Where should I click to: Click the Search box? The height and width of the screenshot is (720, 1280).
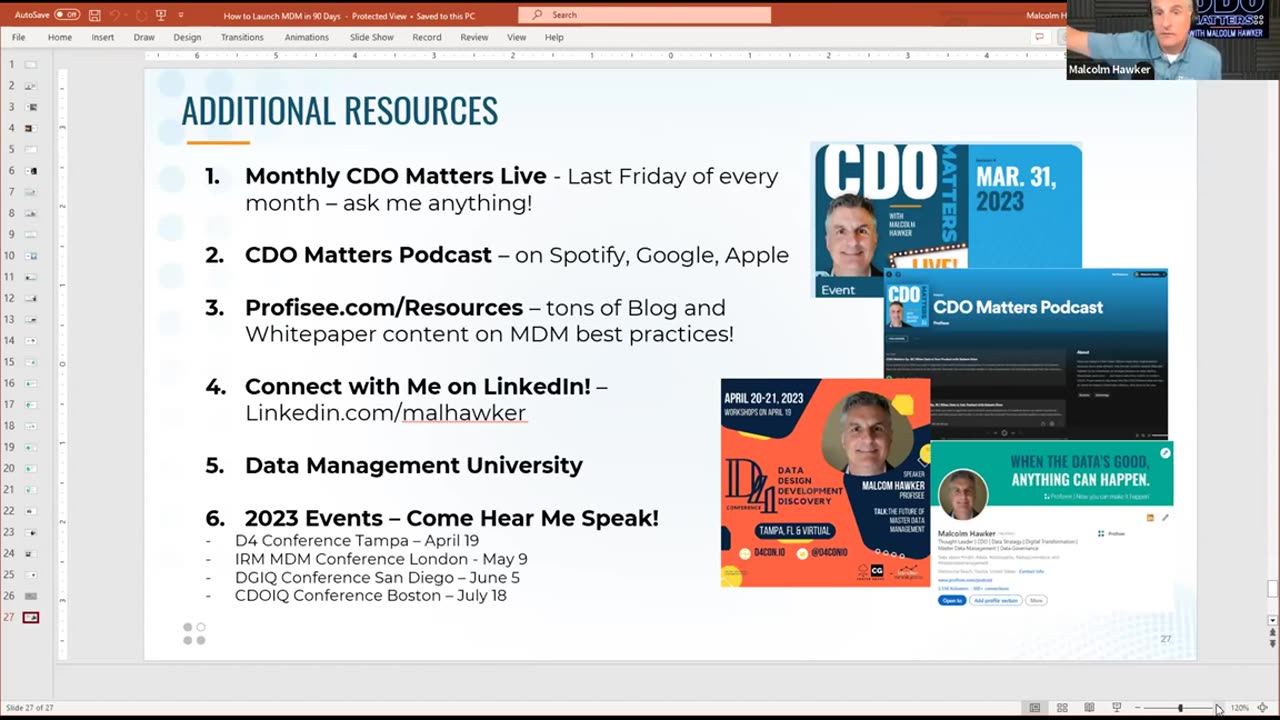pyautogui.click(x=644, y=15)
